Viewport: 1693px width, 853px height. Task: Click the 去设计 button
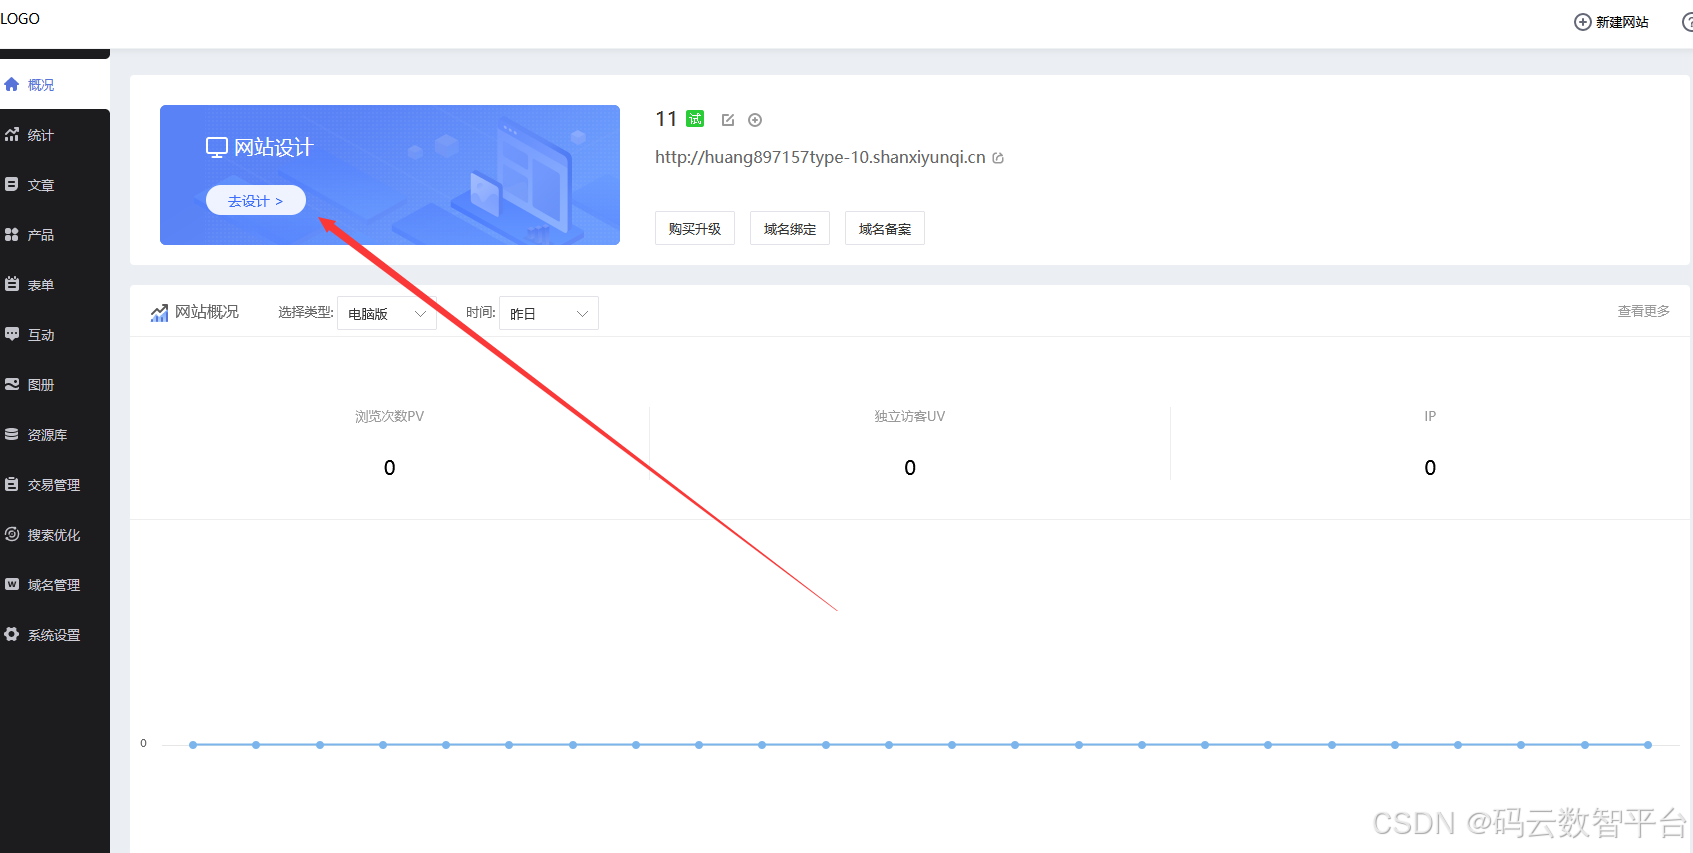click(x=256, y=201)
